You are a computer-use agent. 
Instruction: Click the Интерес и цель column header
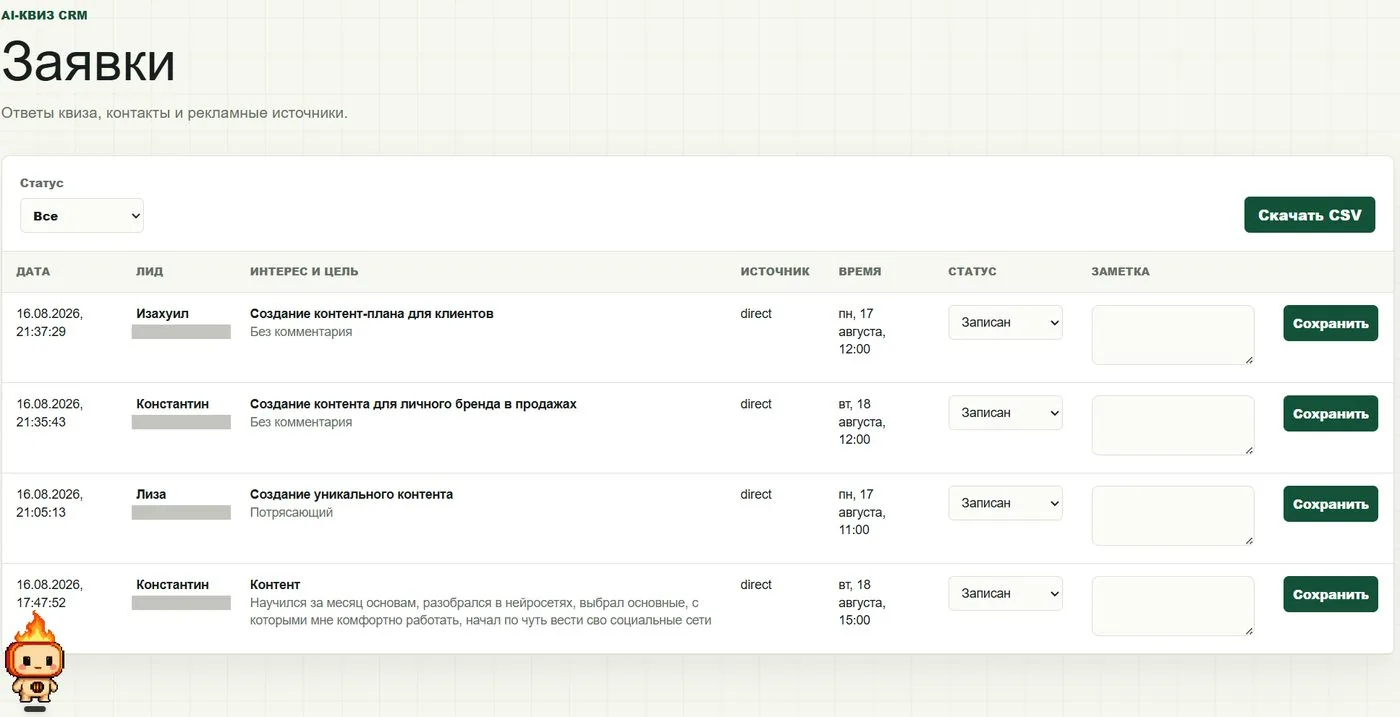(x=304, y=271)
